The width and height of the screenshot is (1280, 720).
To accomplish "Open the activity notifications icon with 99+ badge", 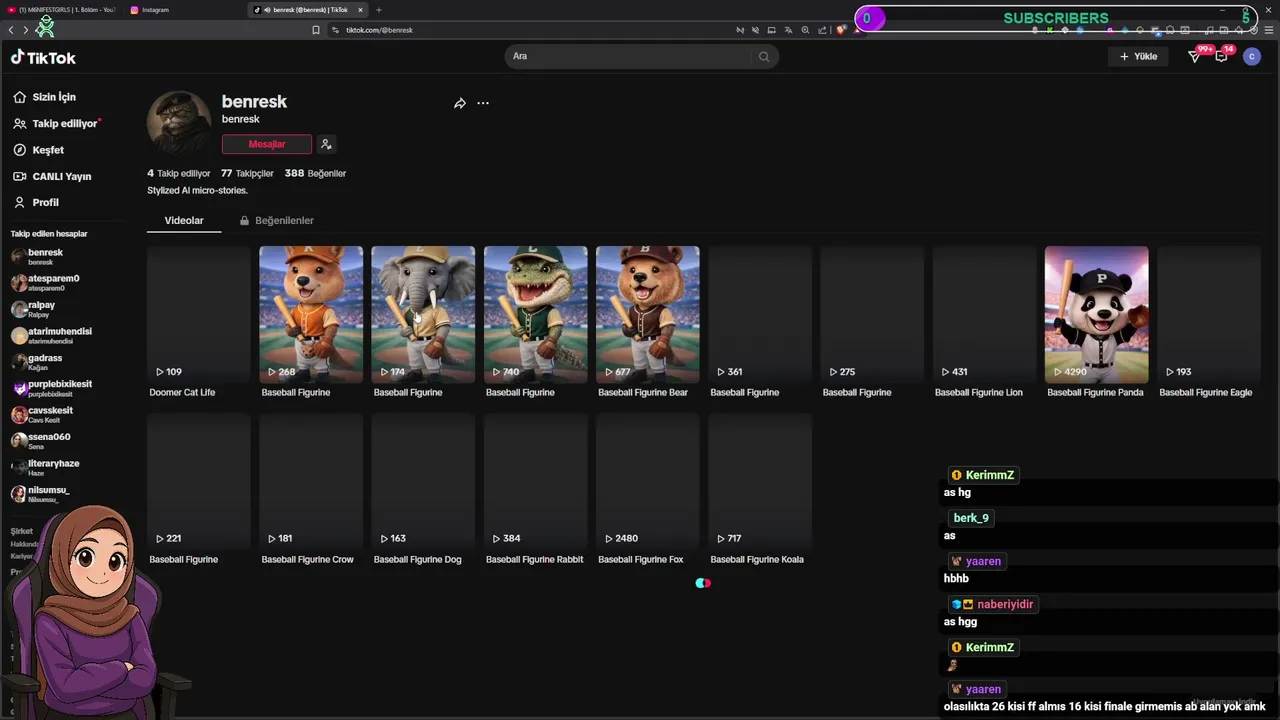I will coord(1195,56).
